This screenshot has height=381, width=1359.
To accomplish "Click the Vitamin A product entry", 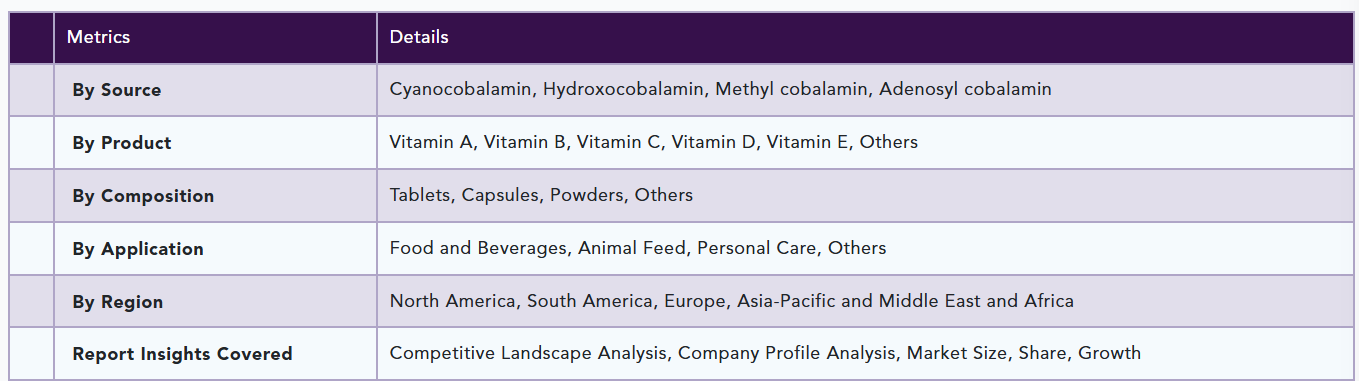I will pos(431,142).
